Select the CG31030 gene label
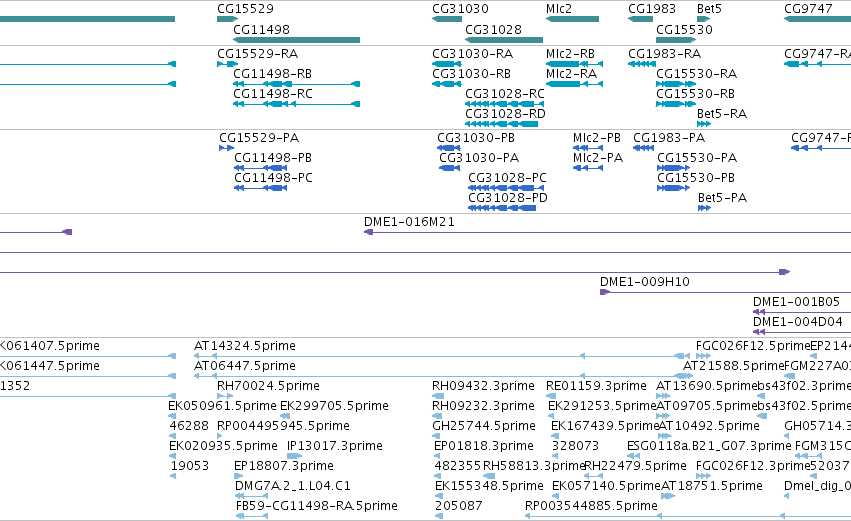Screen dimensions: 851x521 click(460, 9)
